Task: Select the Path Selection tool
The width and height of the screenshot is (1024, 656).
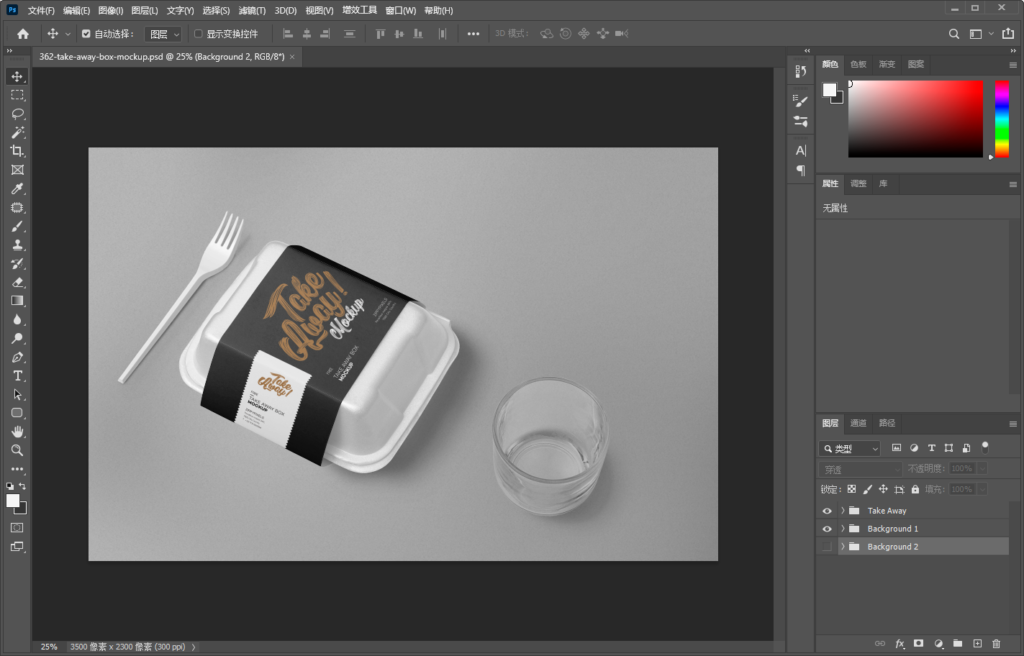Action: coord(17,395)
